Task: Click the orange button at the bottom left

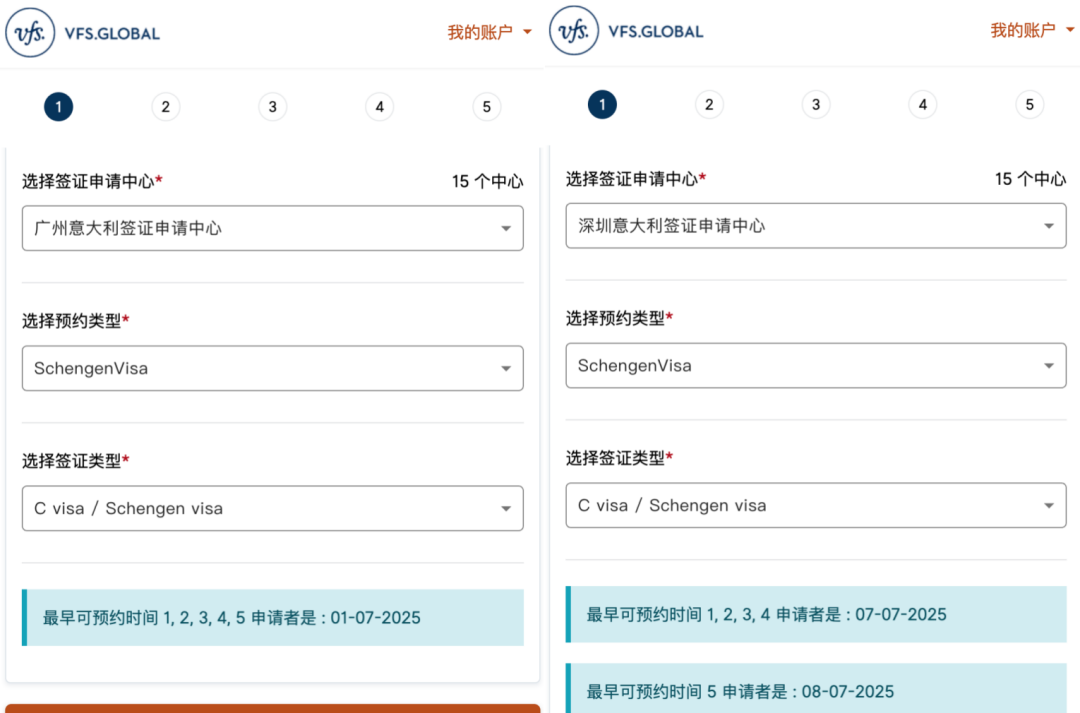Action: click(273, 709)
